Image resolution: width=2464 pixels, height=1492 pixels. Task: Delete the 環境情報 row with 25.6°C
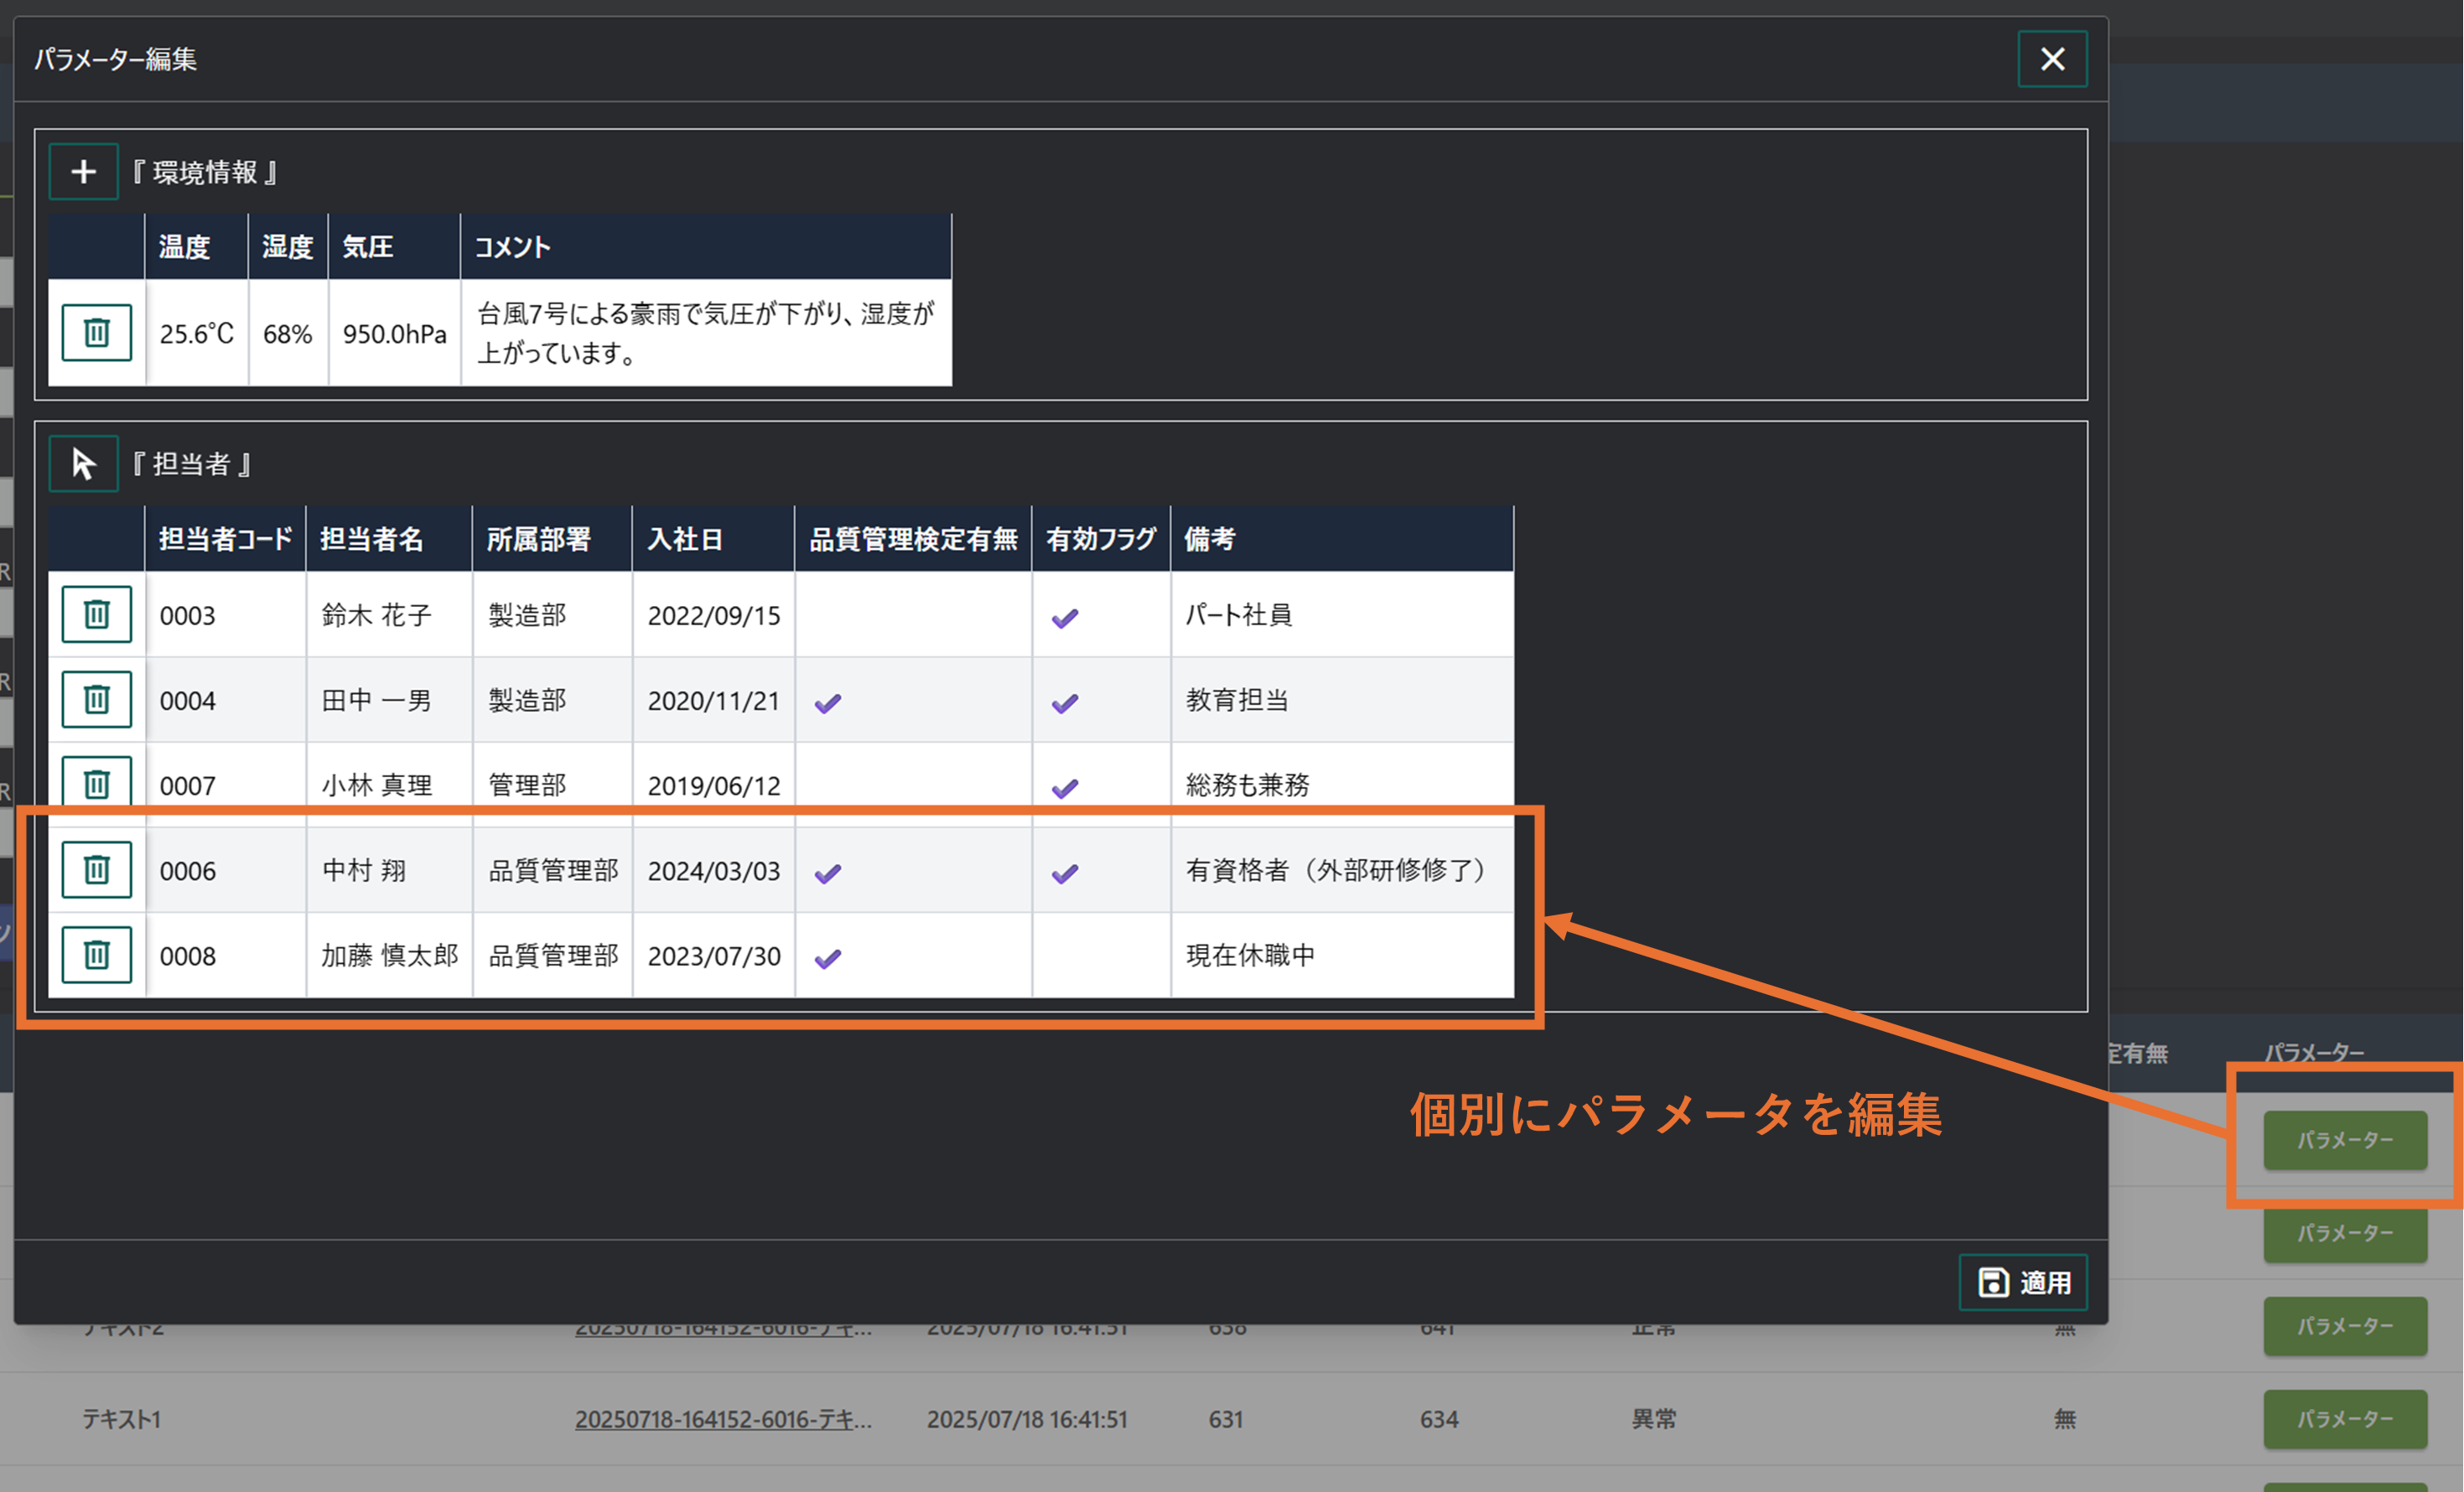pos(96,332)
